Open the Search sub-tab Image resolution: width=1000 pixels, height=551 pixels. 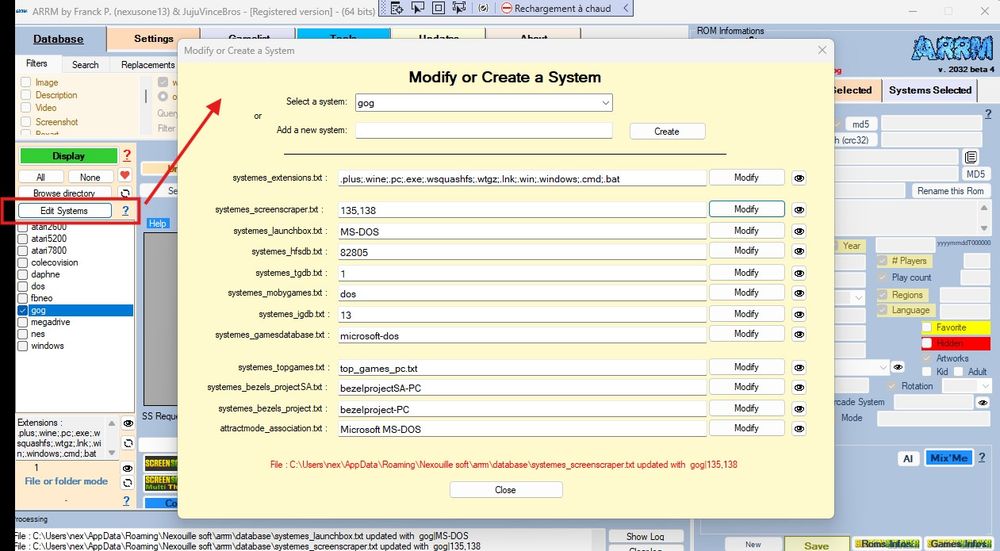click(x=85, y=64)
